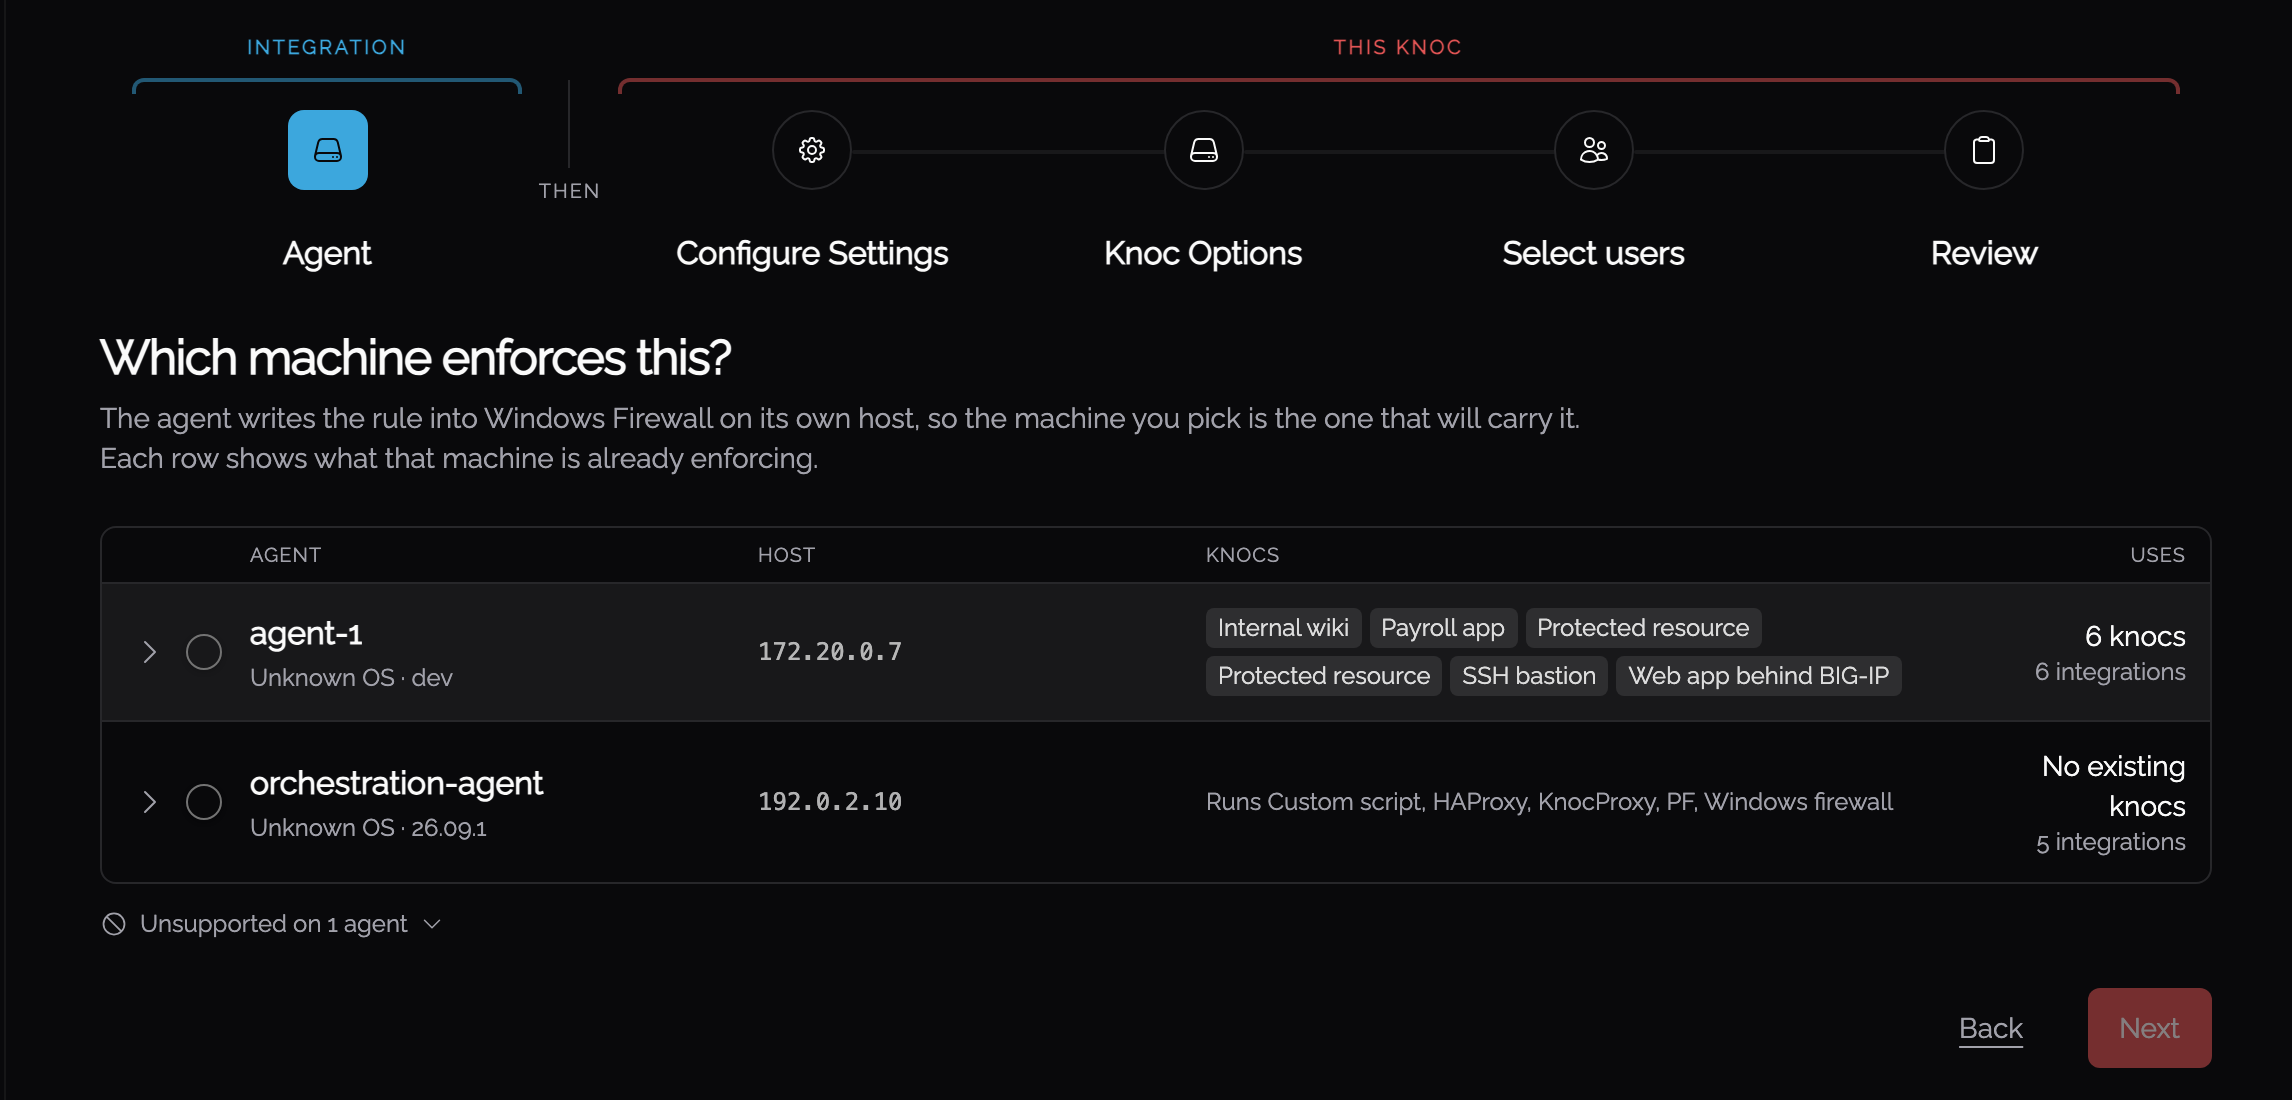Click the Runs Custom script, HAProxy description
Viewport: 2292px width, 1100px height.
click(x=1549, y=802)
